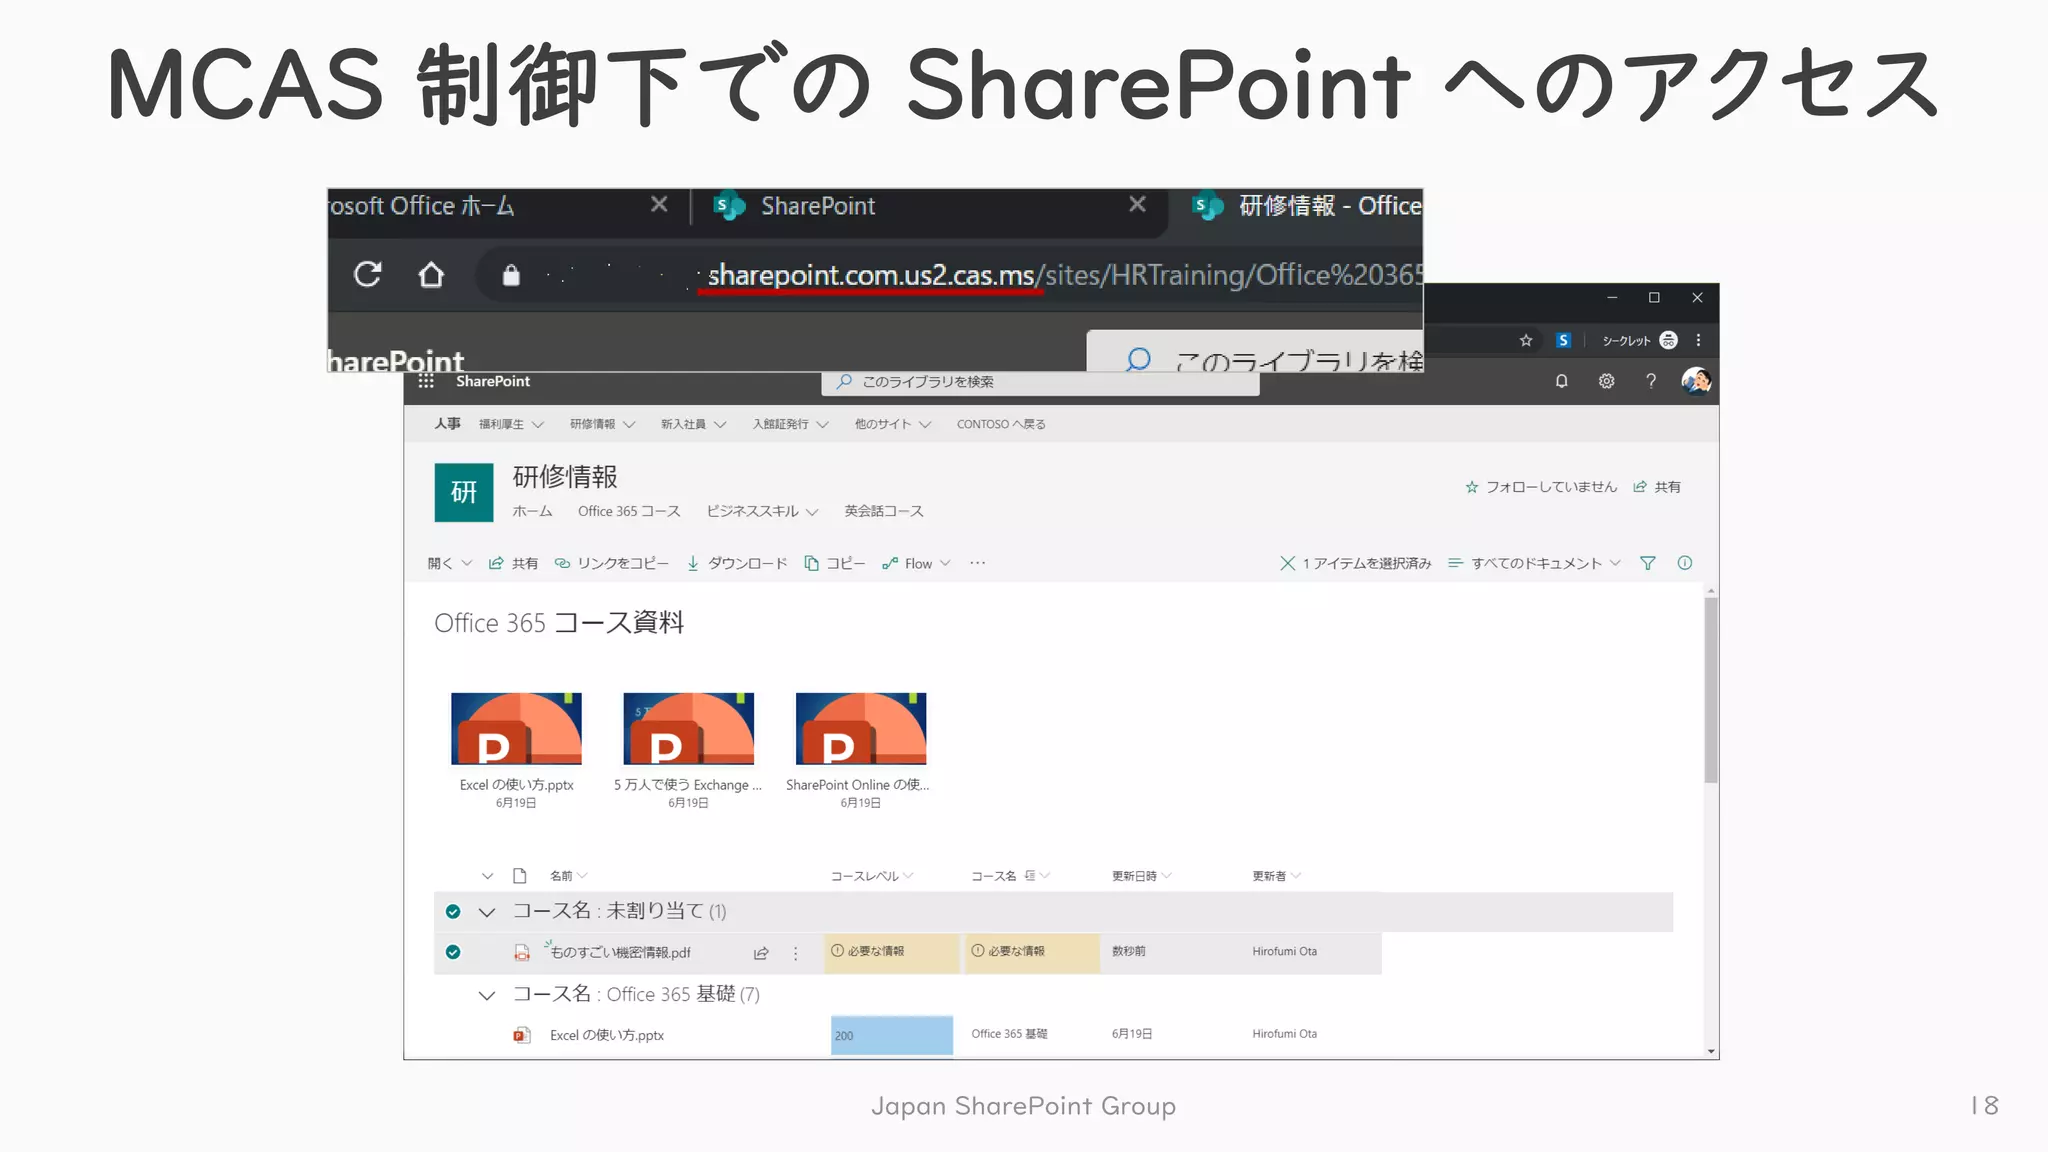Open the browser three-dot menu

pyautogui.click(x=1698, y=340)
